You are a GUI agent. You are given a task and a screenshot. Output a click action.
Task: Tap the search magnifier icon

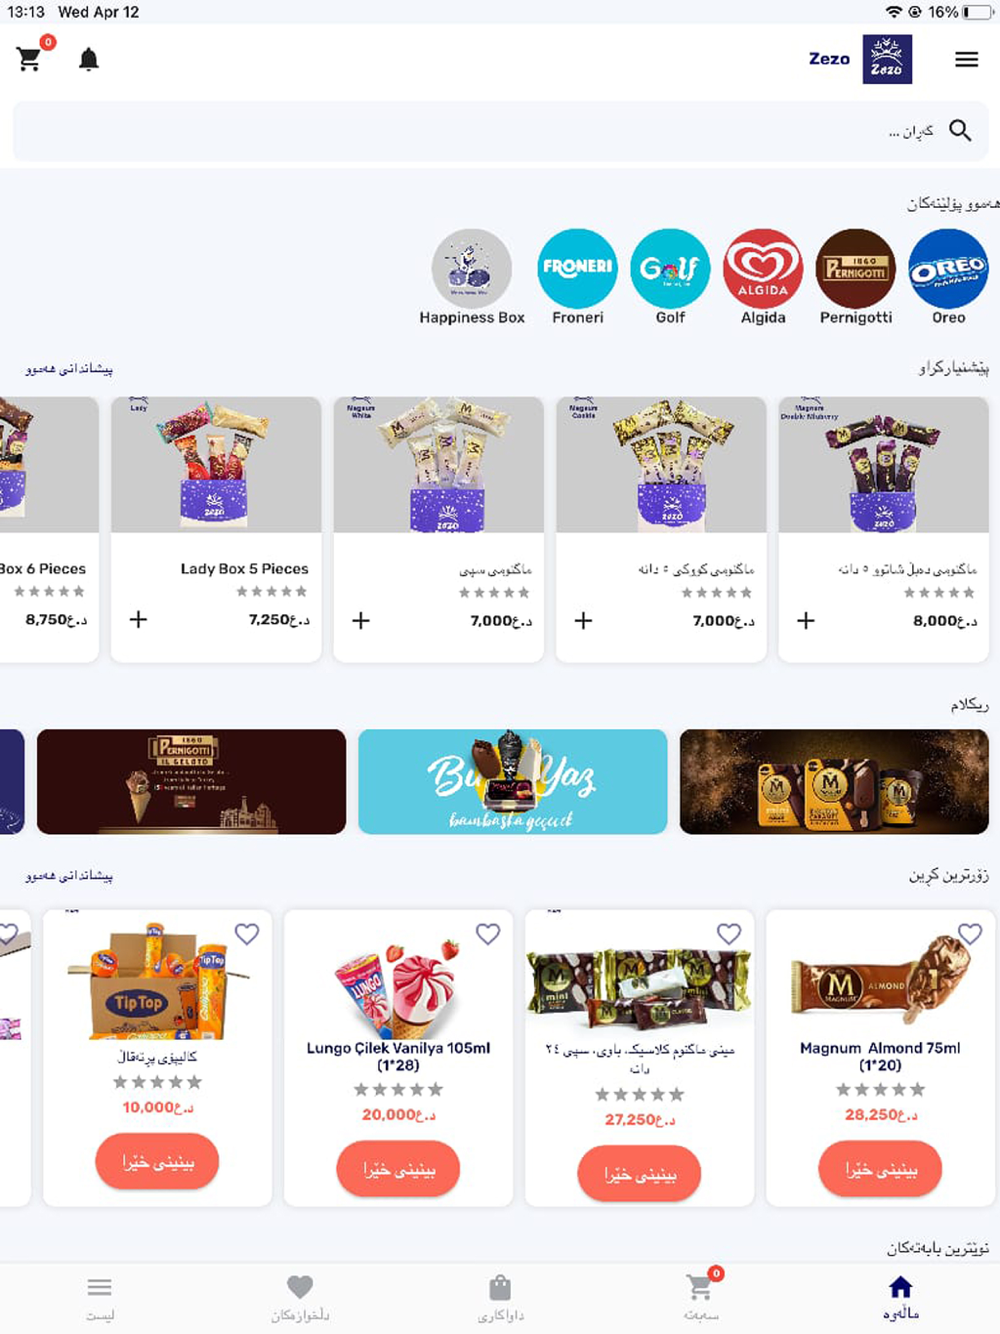click(x=960, y=130)
